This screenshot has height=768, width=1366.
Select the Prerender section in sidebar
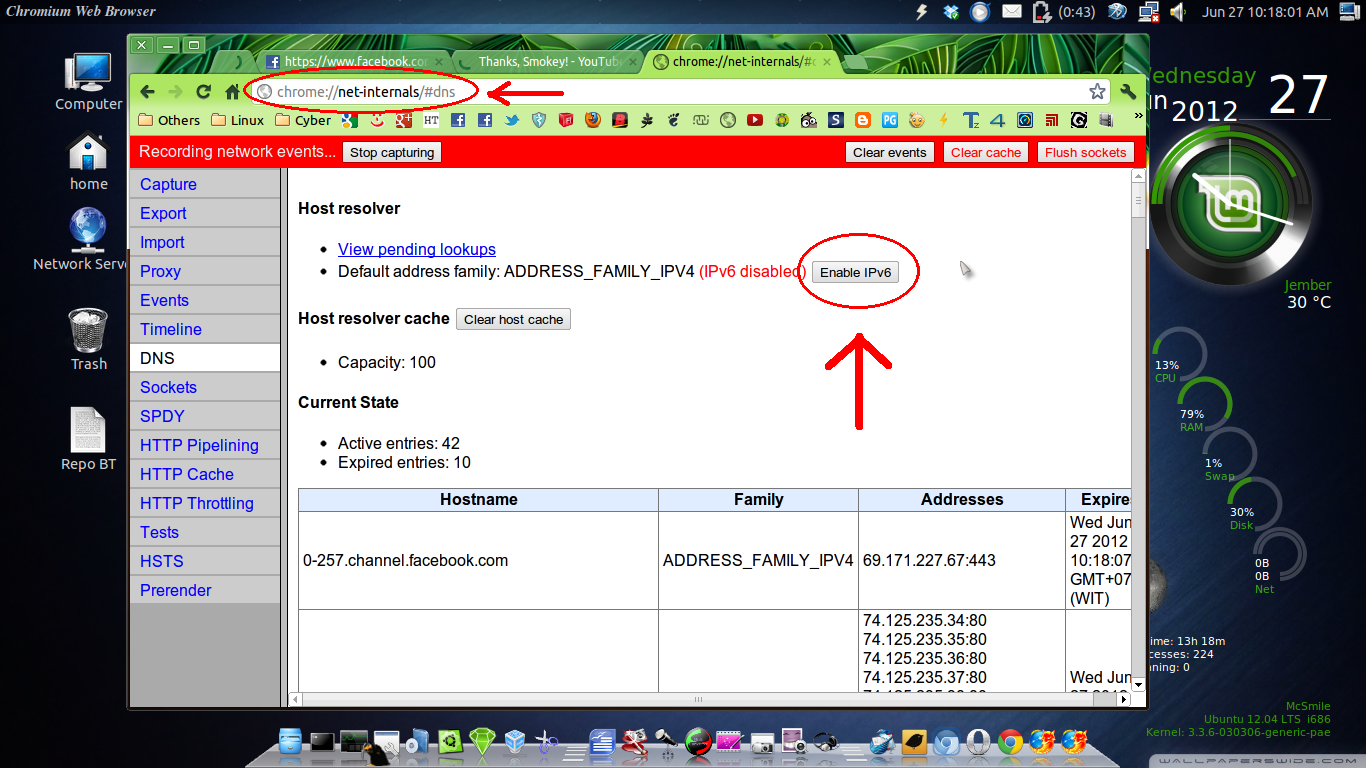coord(205,590)
